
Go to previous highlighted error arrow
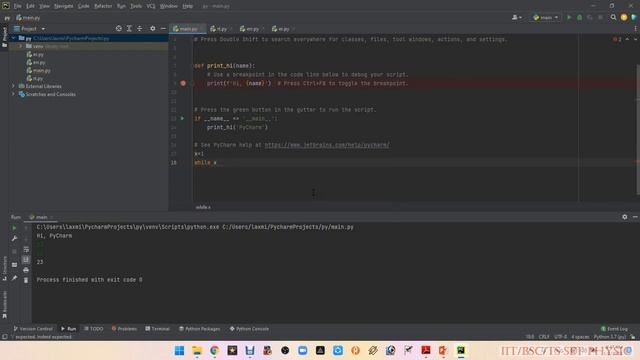pos(627,39)
